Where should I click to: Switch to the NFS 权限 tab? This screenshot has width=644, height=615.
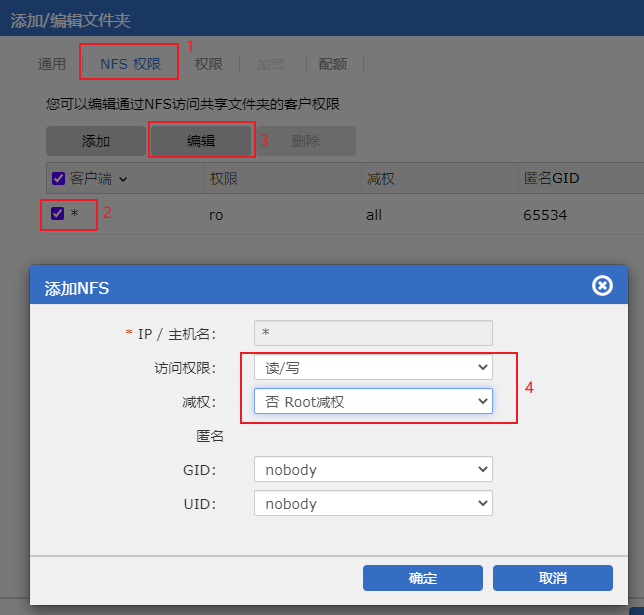[130, 63]
